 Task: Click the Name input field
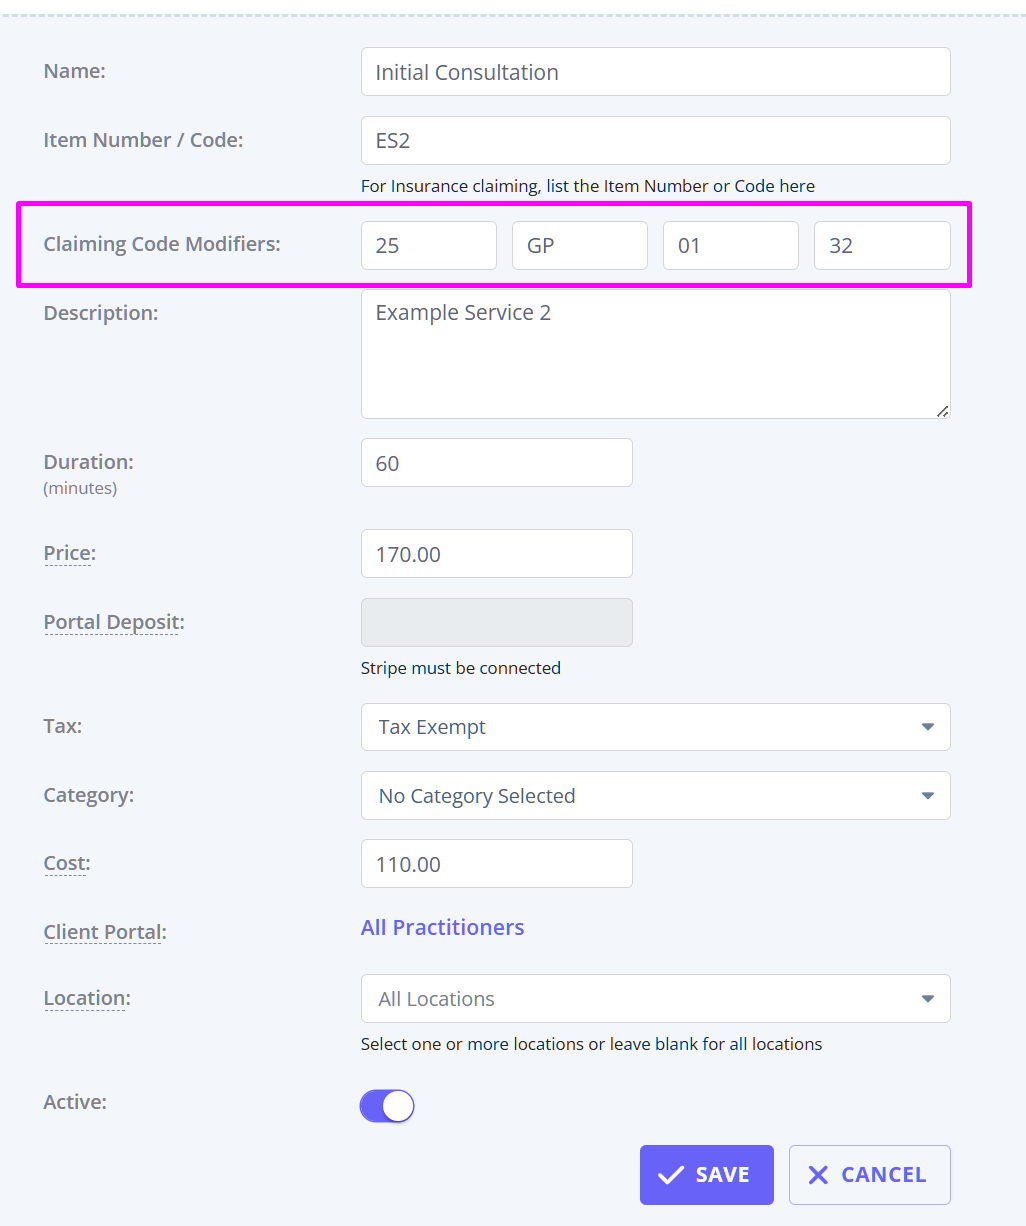[x=655, y=72]
